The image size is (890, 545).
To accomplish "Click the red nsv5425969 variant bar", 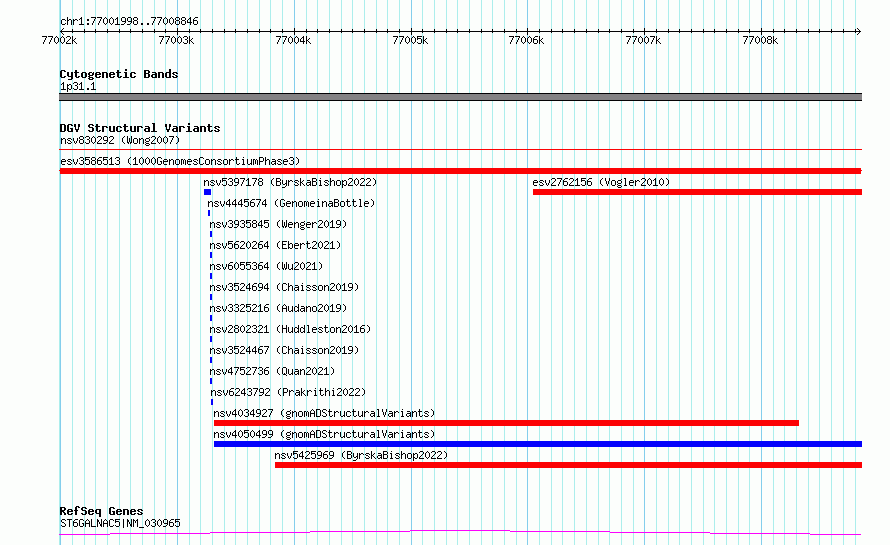I will click(568, 465).
